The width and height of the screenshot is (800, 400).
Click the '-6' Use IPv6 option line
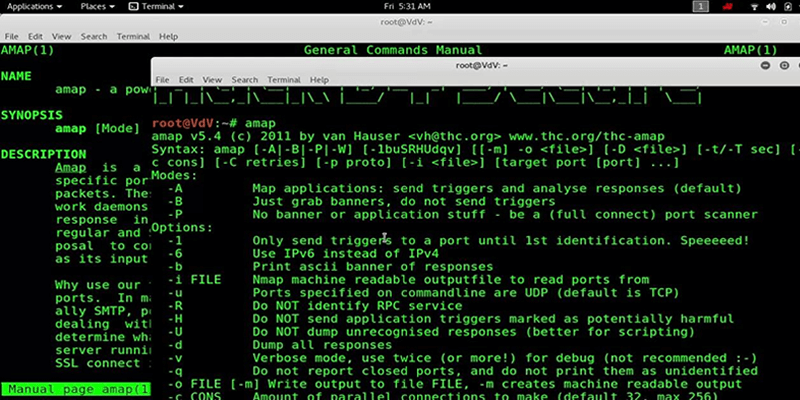click(x=303, y=253)
